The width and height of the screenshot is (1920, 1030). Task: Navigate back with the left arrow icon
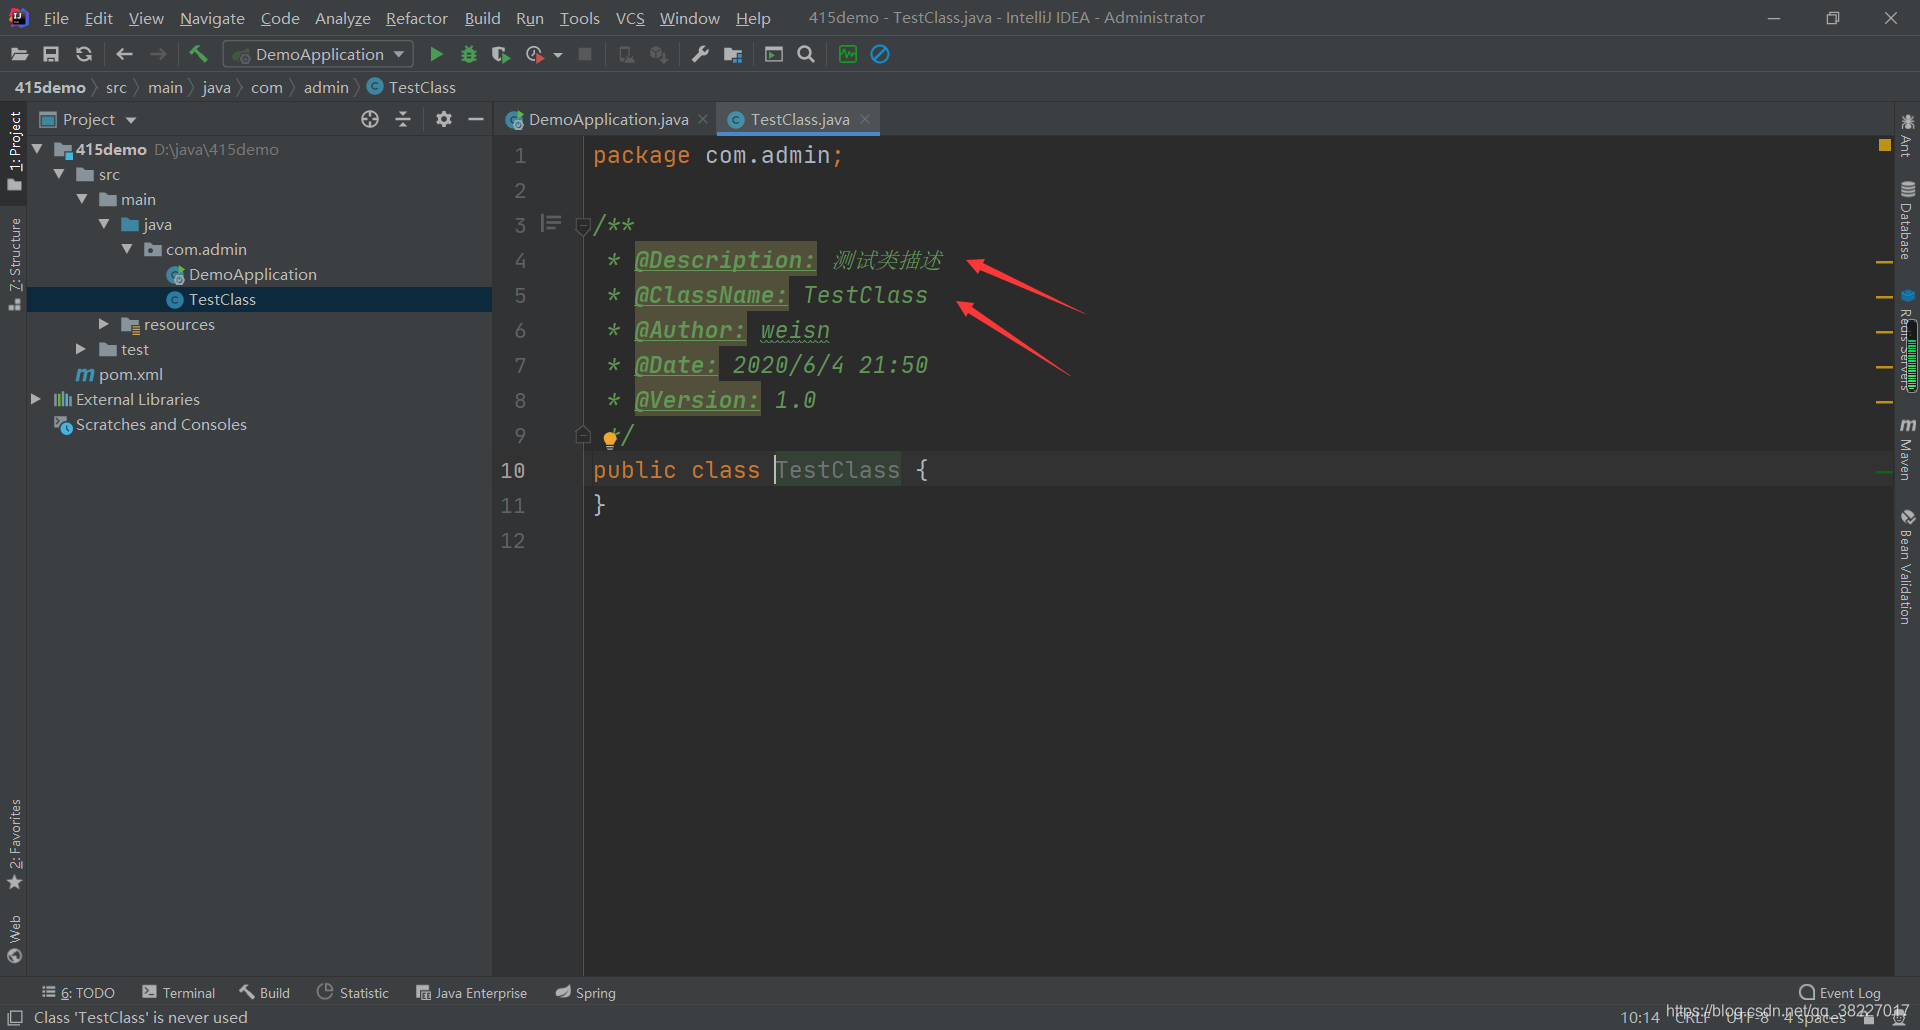(x=124, y=54)
